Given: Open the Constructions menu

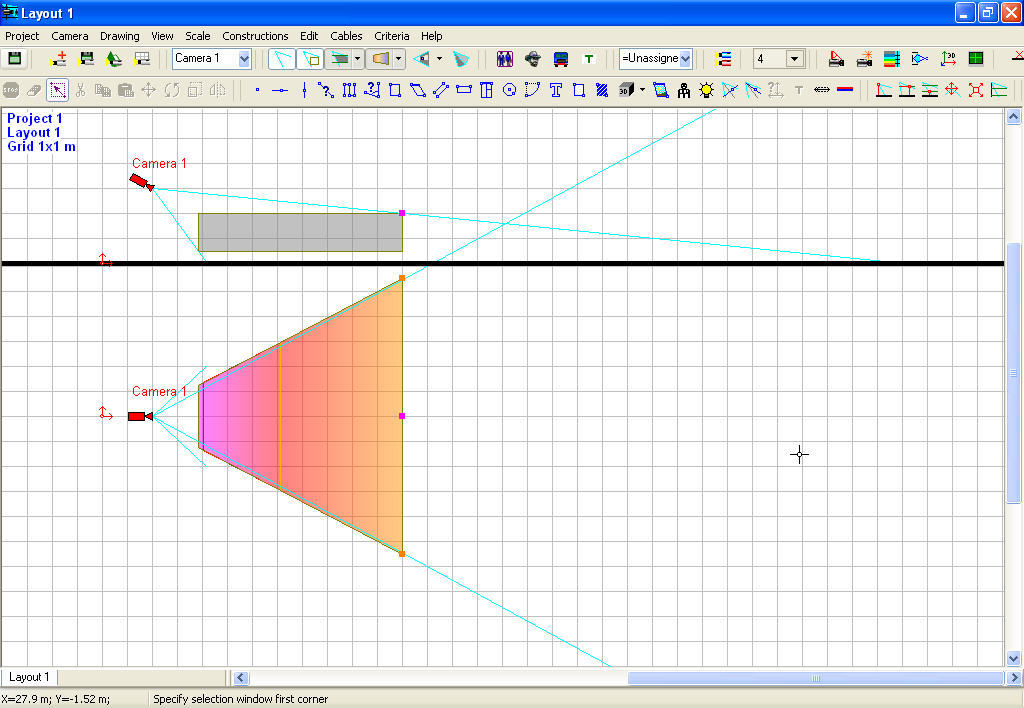Looking at the screenshot, I should pyautogui.click(x=255, y=36).
